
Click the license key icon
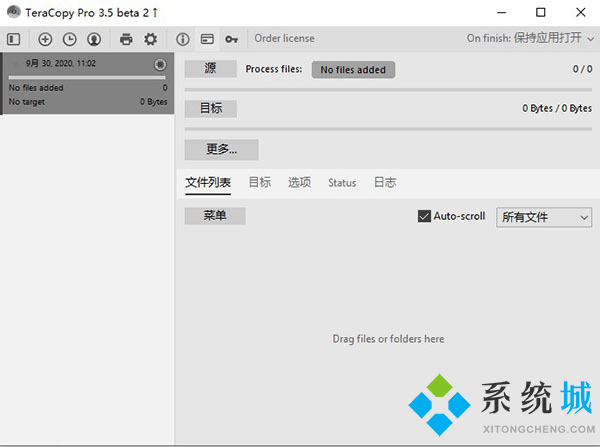[232, 39]
